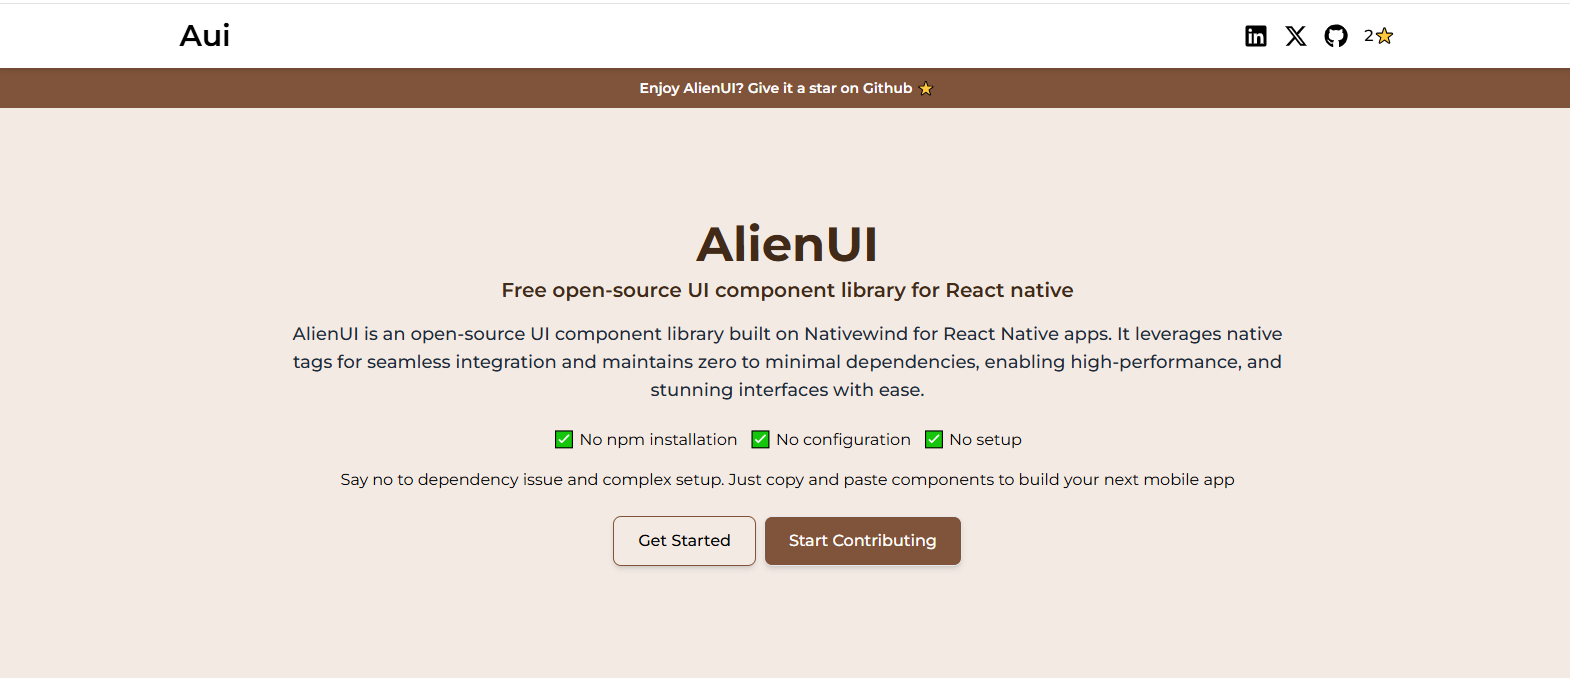This screenshot has height=679, width=1570.
Task: Click the GitHub star count badge
Action: pos(1379,36)
